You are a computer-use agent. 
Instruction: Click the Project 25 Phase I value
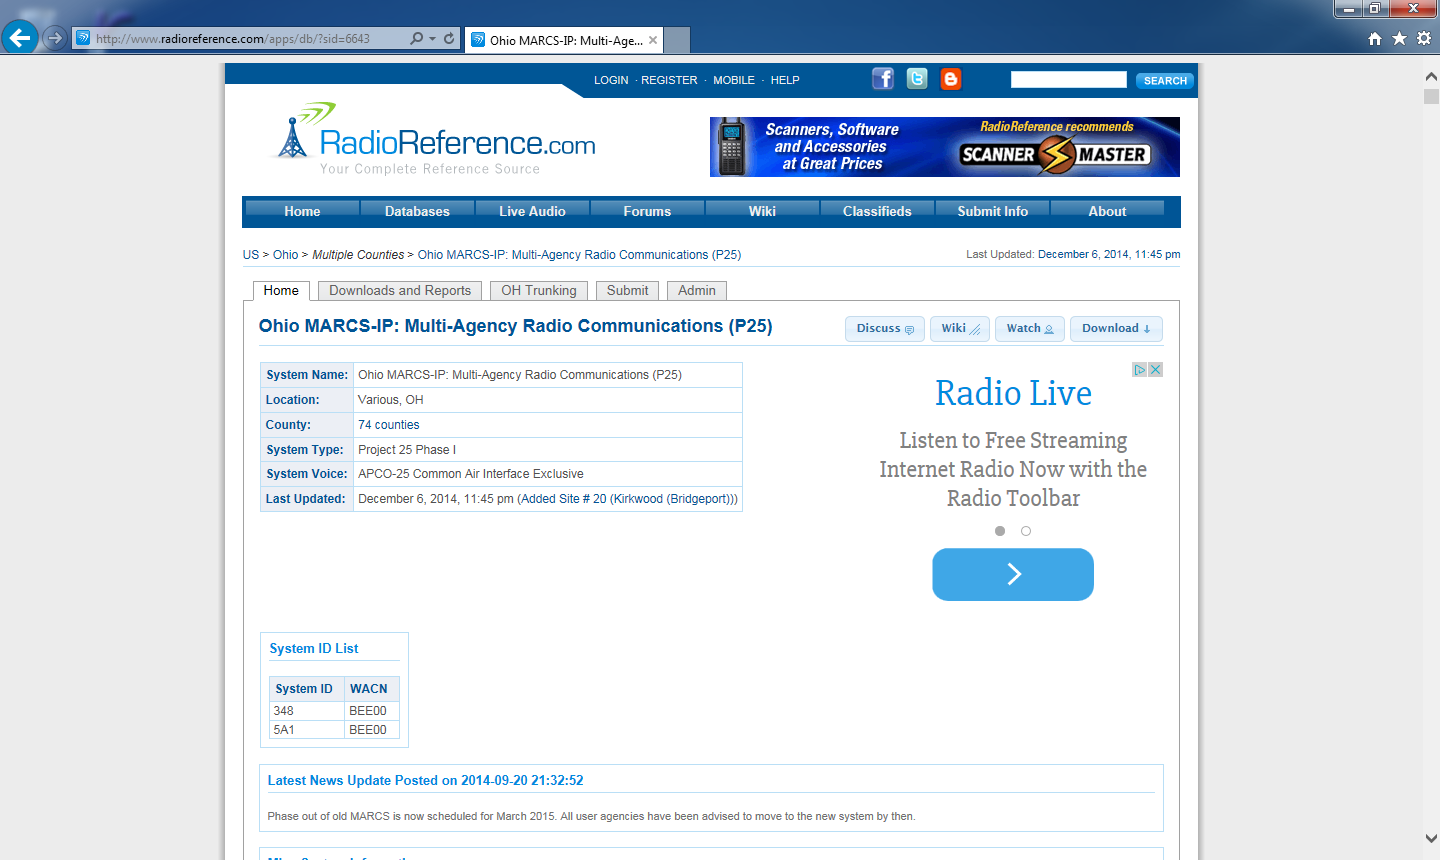407,450
